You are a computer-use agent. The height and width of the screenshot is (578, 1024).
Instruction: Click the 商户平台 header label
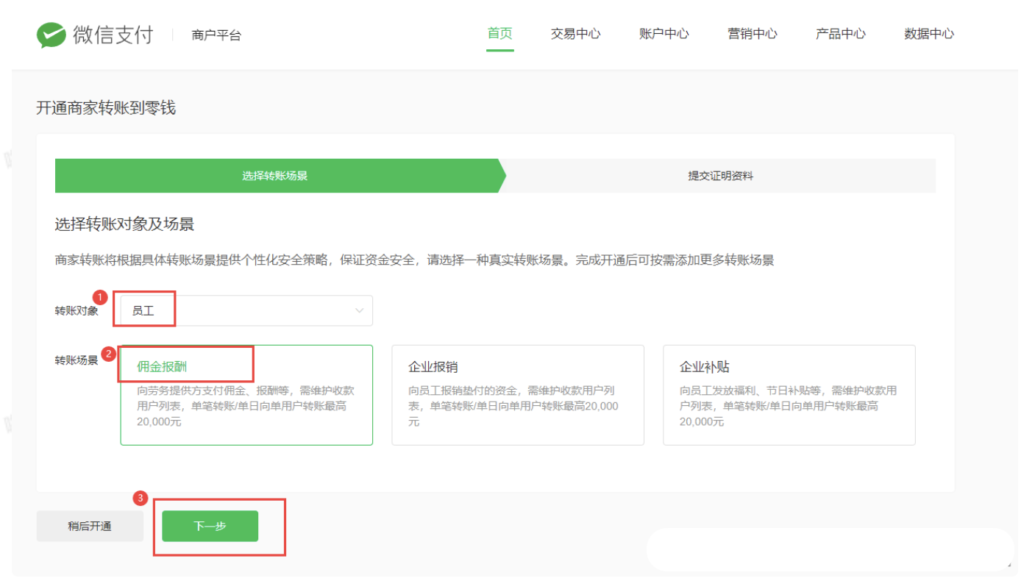click(216, 35)
